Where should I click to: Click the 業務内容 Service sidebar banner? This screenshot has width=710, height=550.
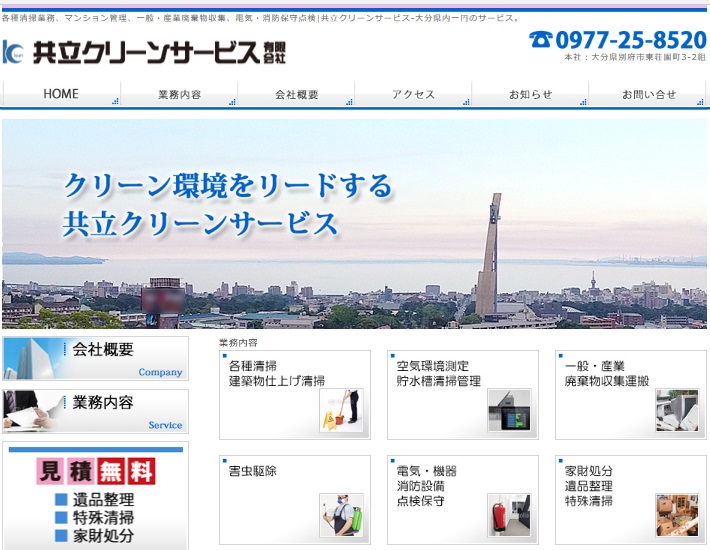click(95, 410)
